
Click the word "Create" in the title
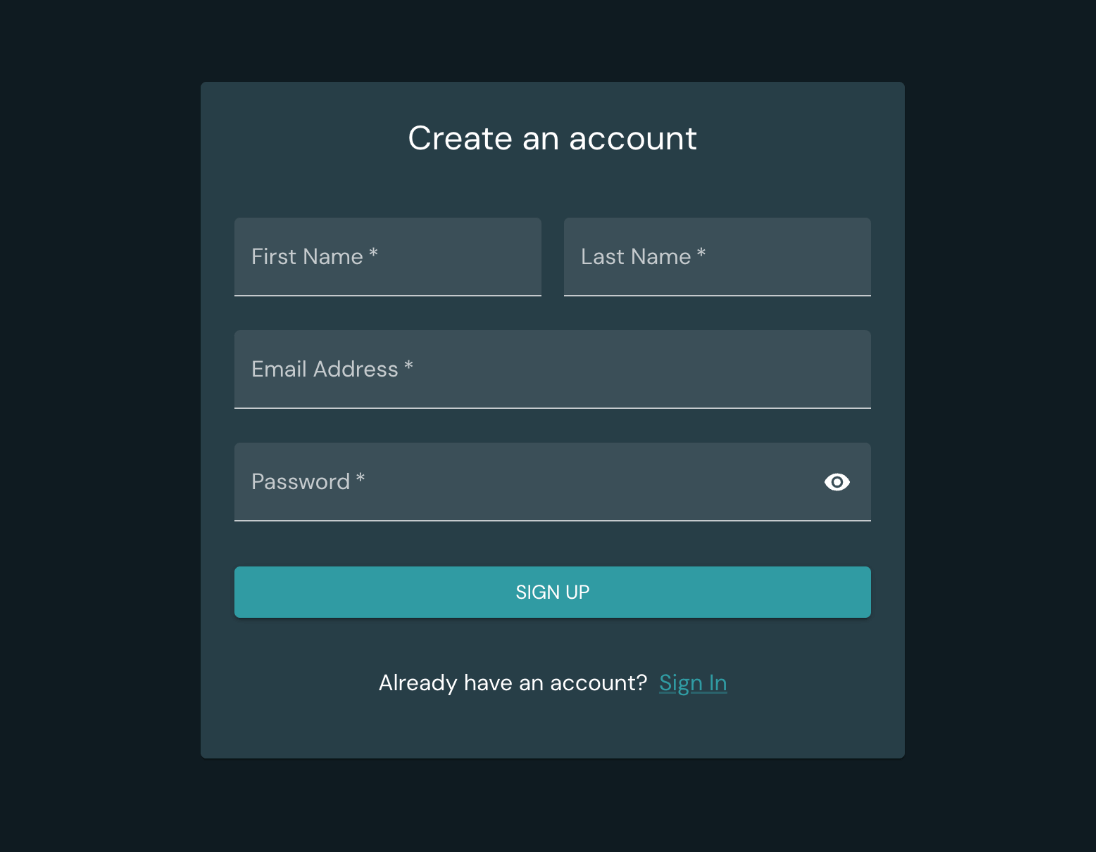tap(460, 138)
